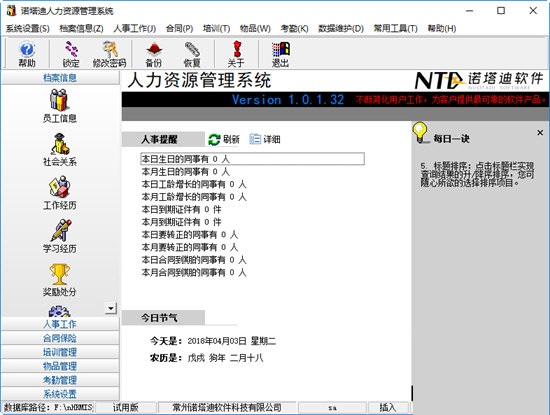Open 修改密码 change password tool
Image resolution: width=550 pixels, height=415 pixels.
[x=109, y=54]
